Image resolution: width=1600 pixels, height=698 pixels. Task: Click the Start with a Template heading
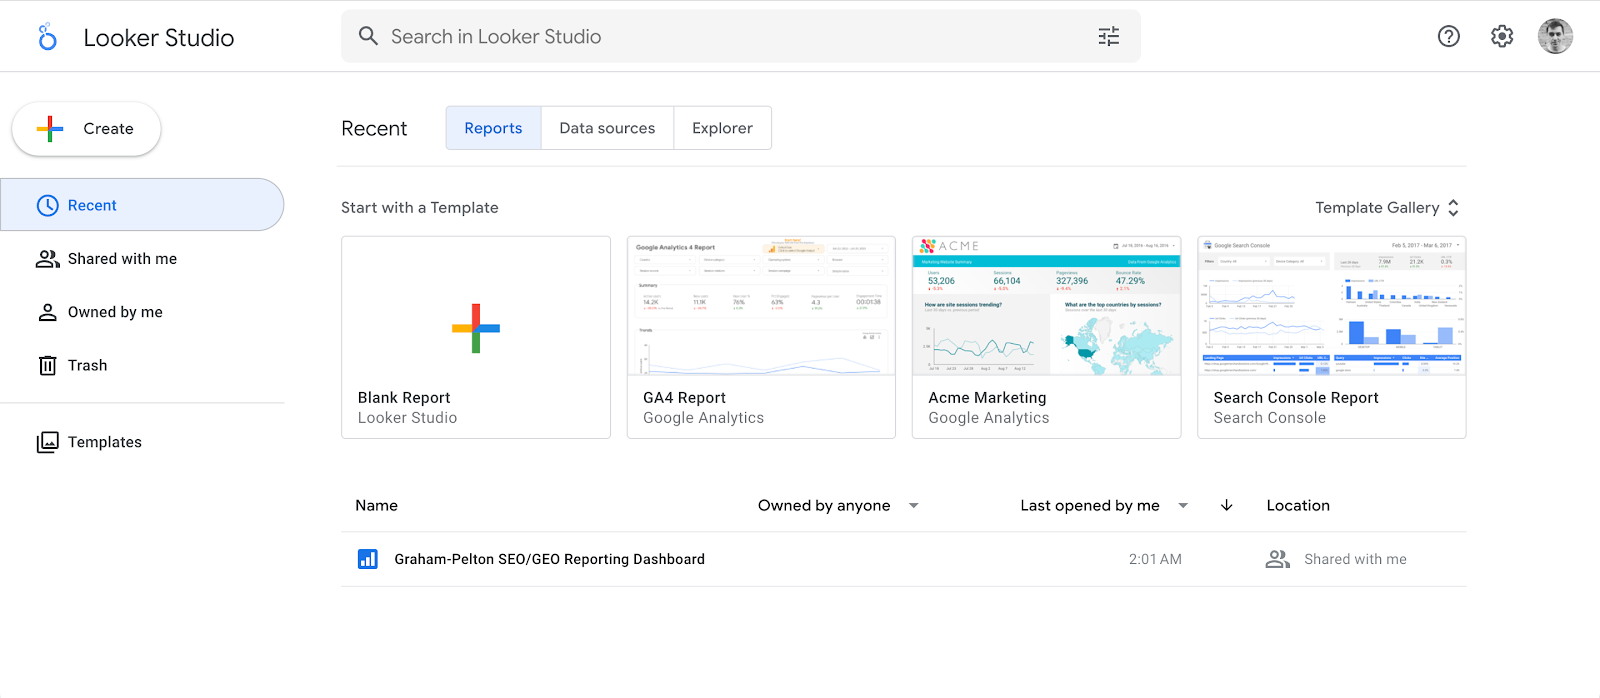(x=420, y=207)
